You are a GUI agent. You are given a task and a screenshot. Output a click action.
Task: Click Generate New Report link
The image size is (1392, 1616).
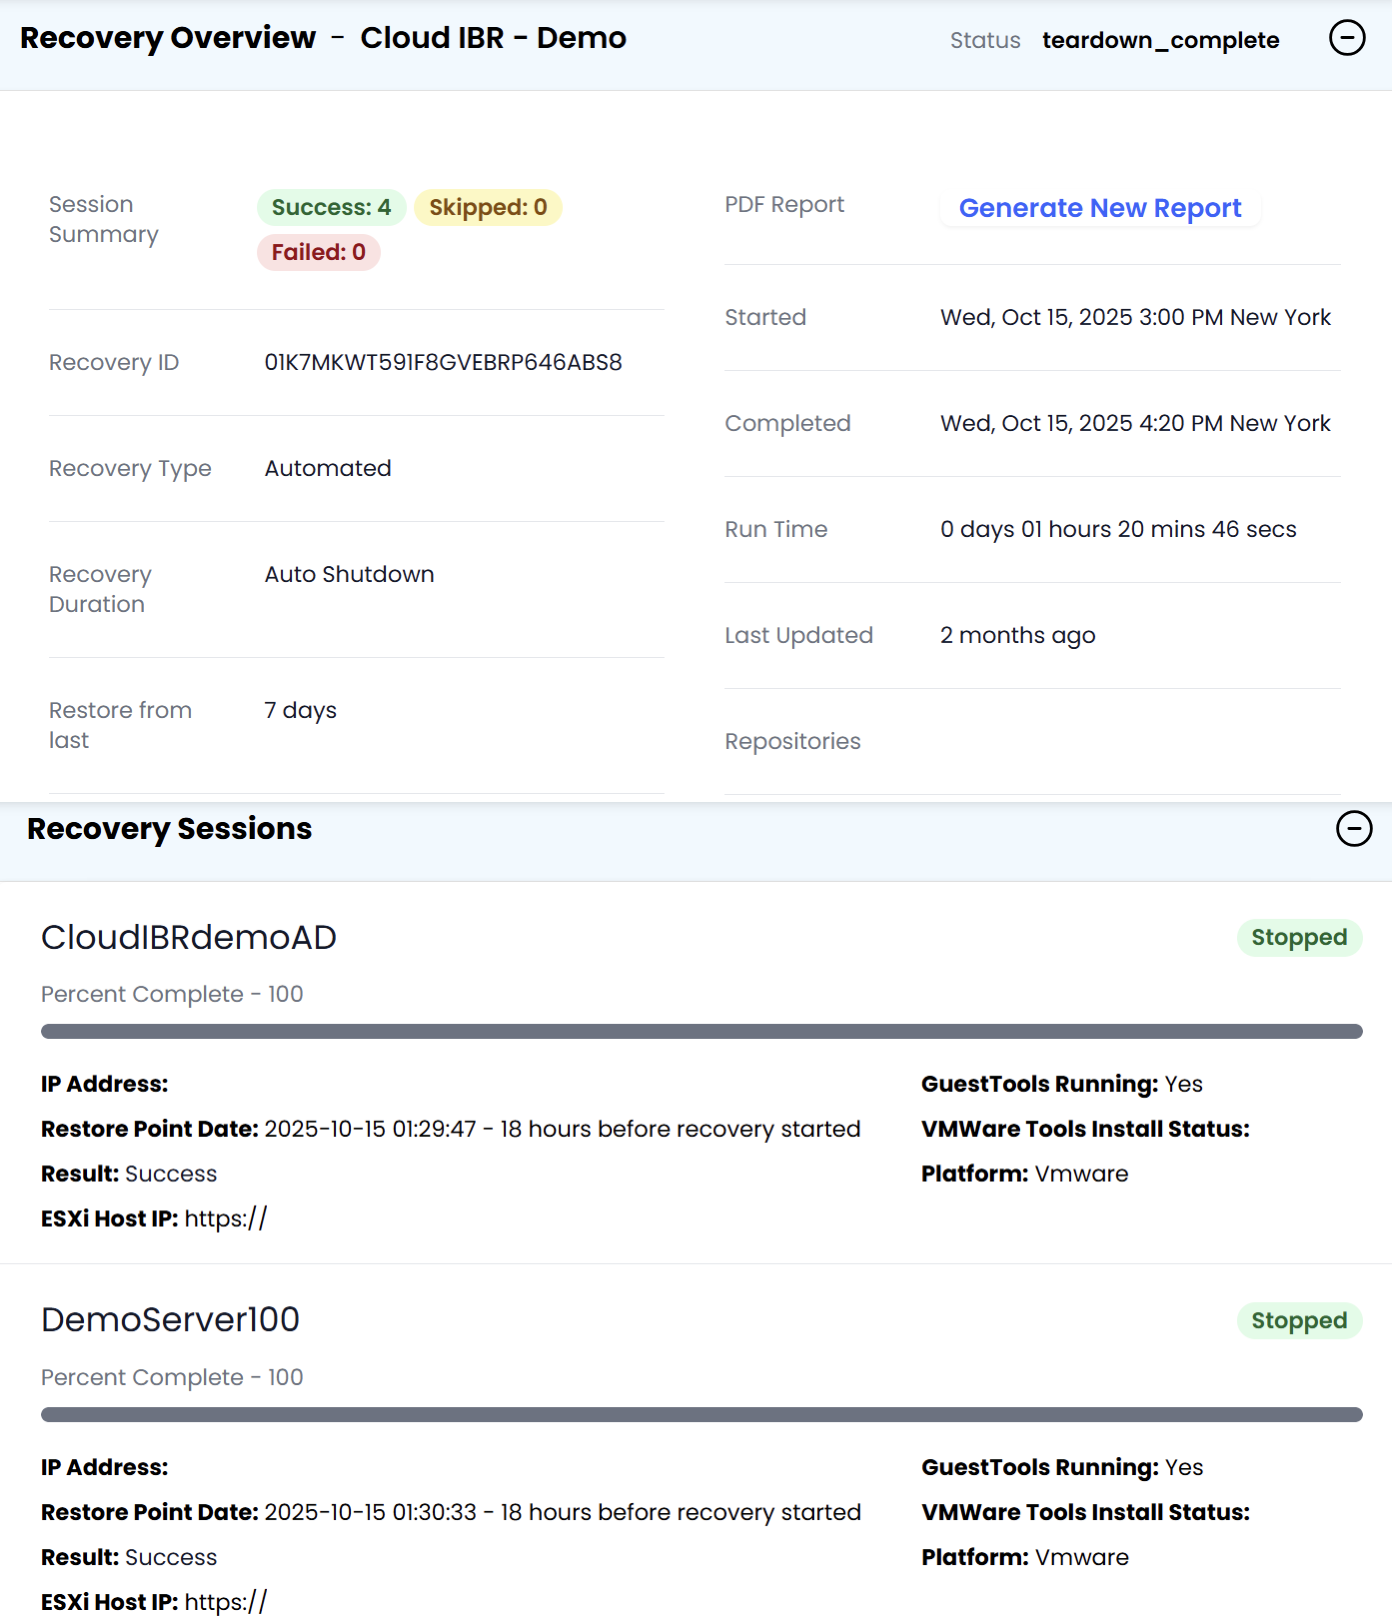pyautogui.click(x=1099, y=208)
